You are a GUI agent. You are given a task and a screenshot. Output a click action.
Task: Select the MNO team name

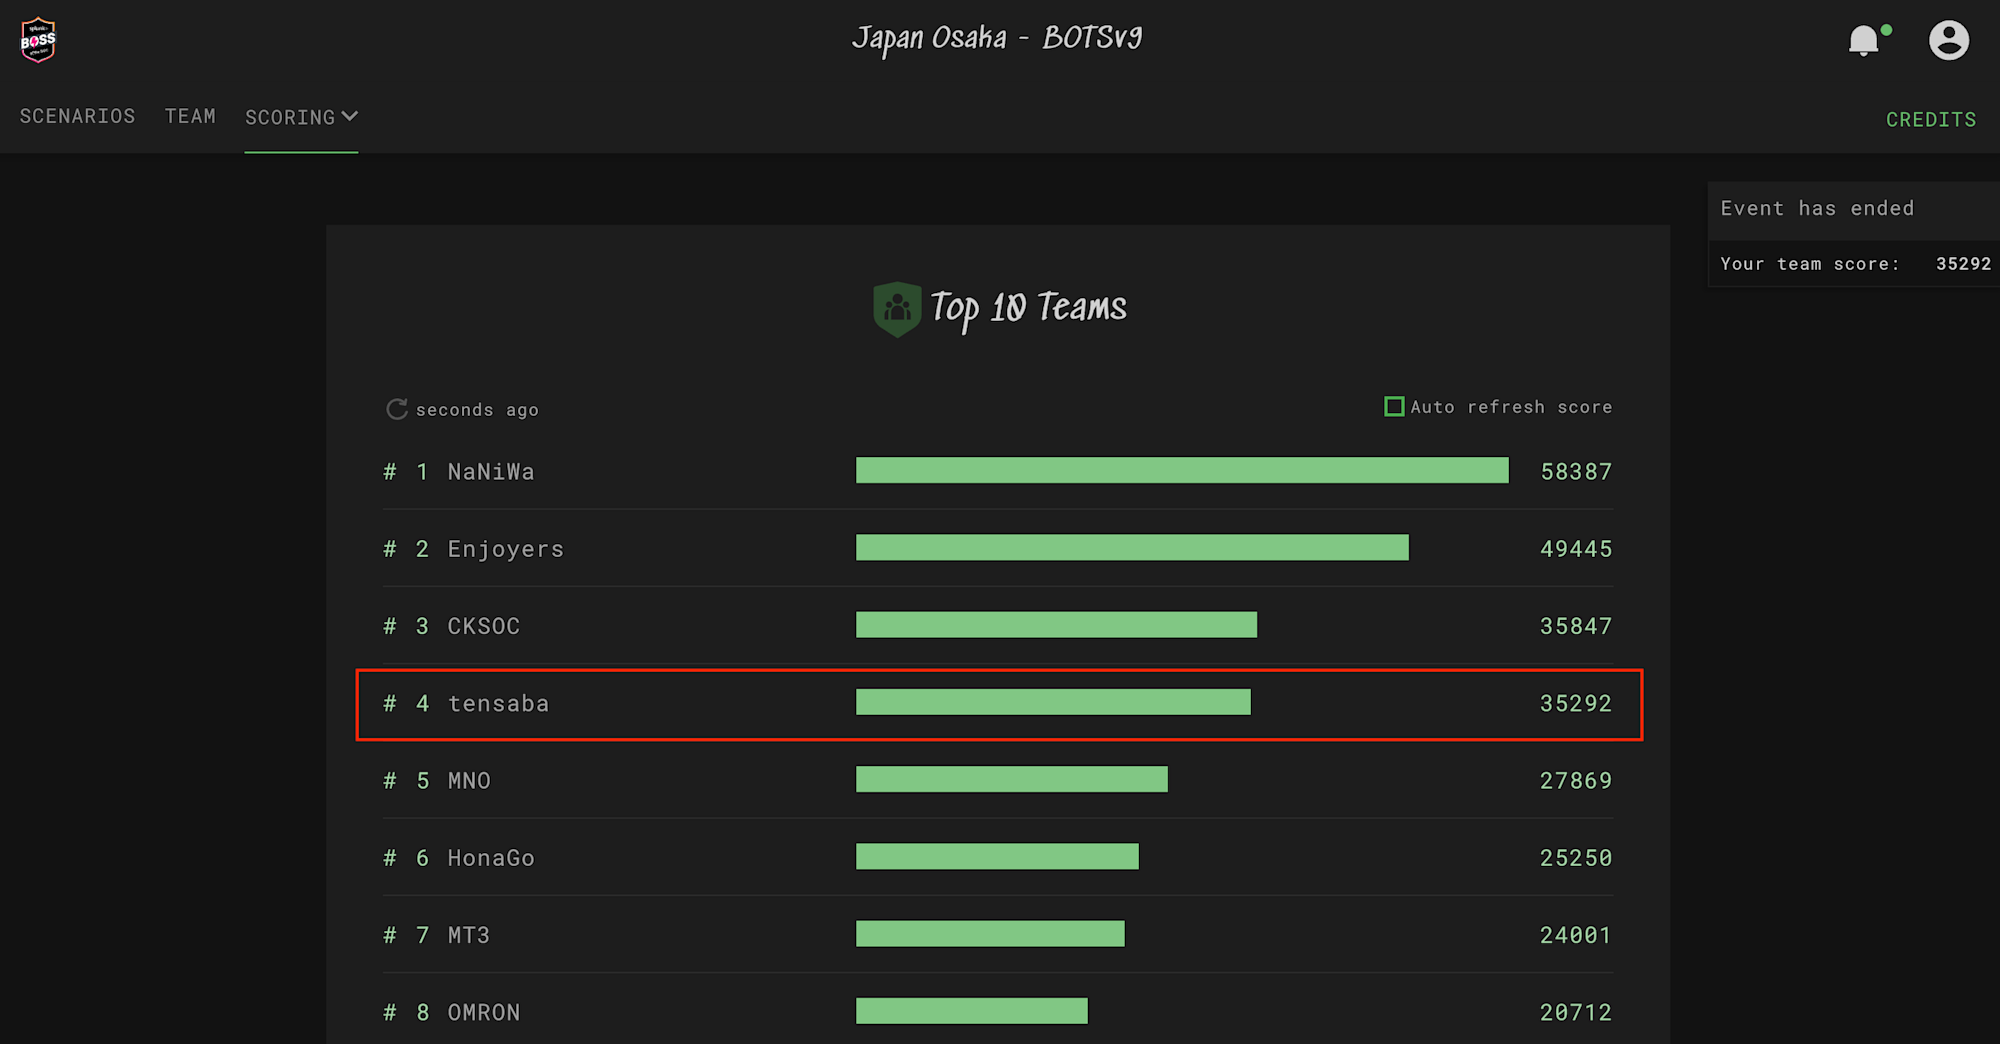point(469,781)
